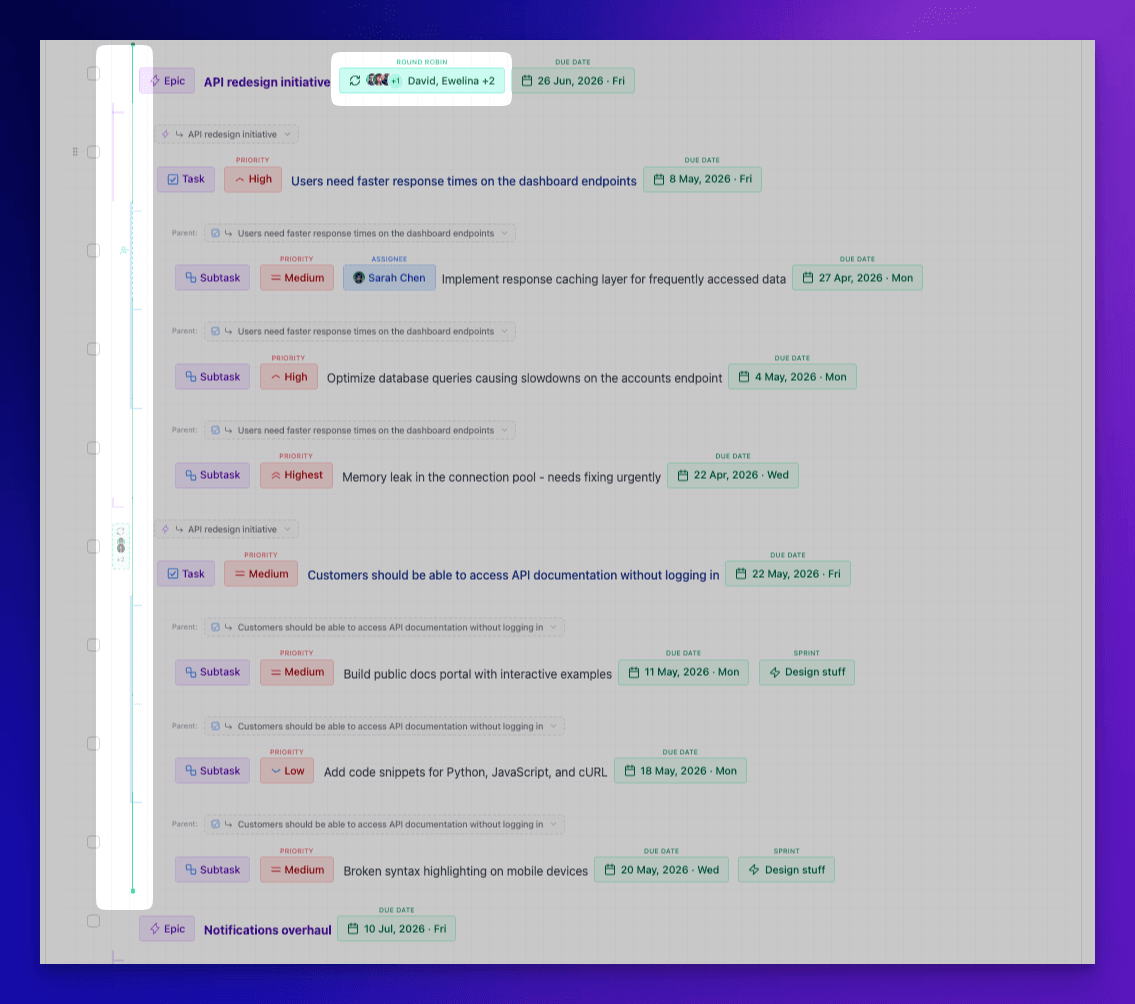Check the box beside the API redesign epic row
Viewport: 1135px width, 1004px height.
93,73
